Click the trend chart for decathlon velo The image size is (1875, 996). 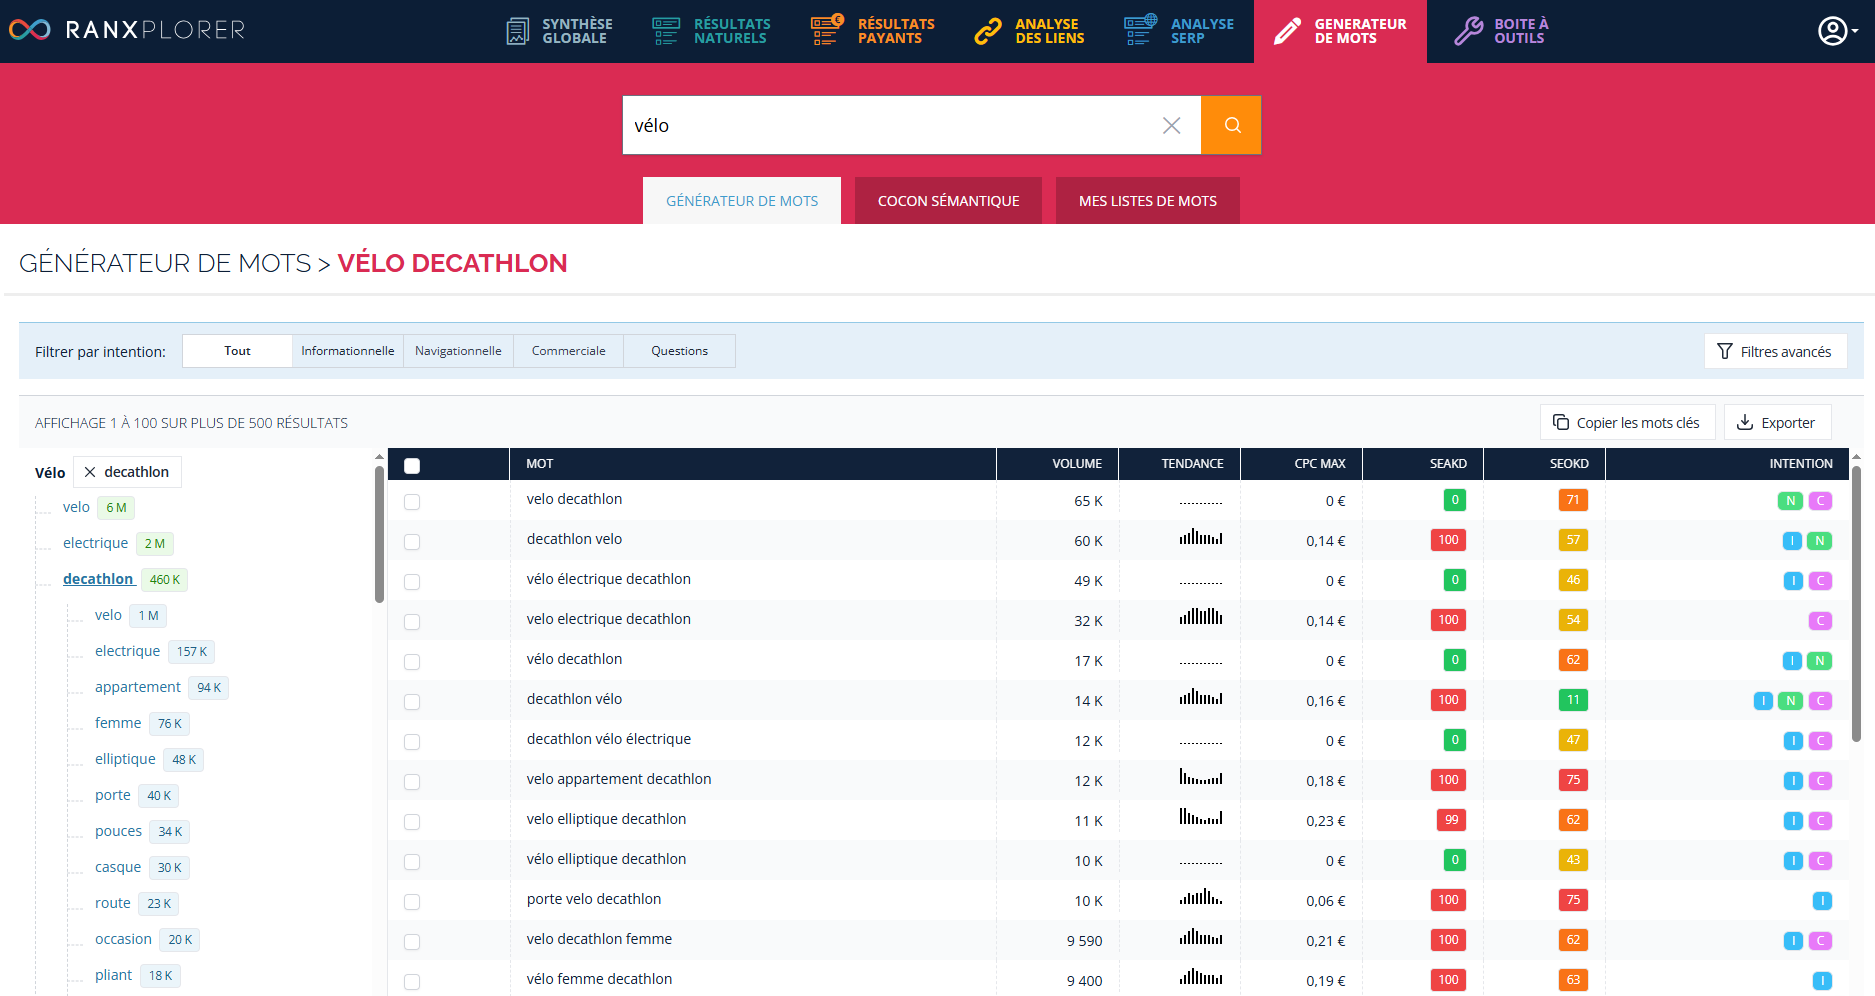click(1200, 538)
